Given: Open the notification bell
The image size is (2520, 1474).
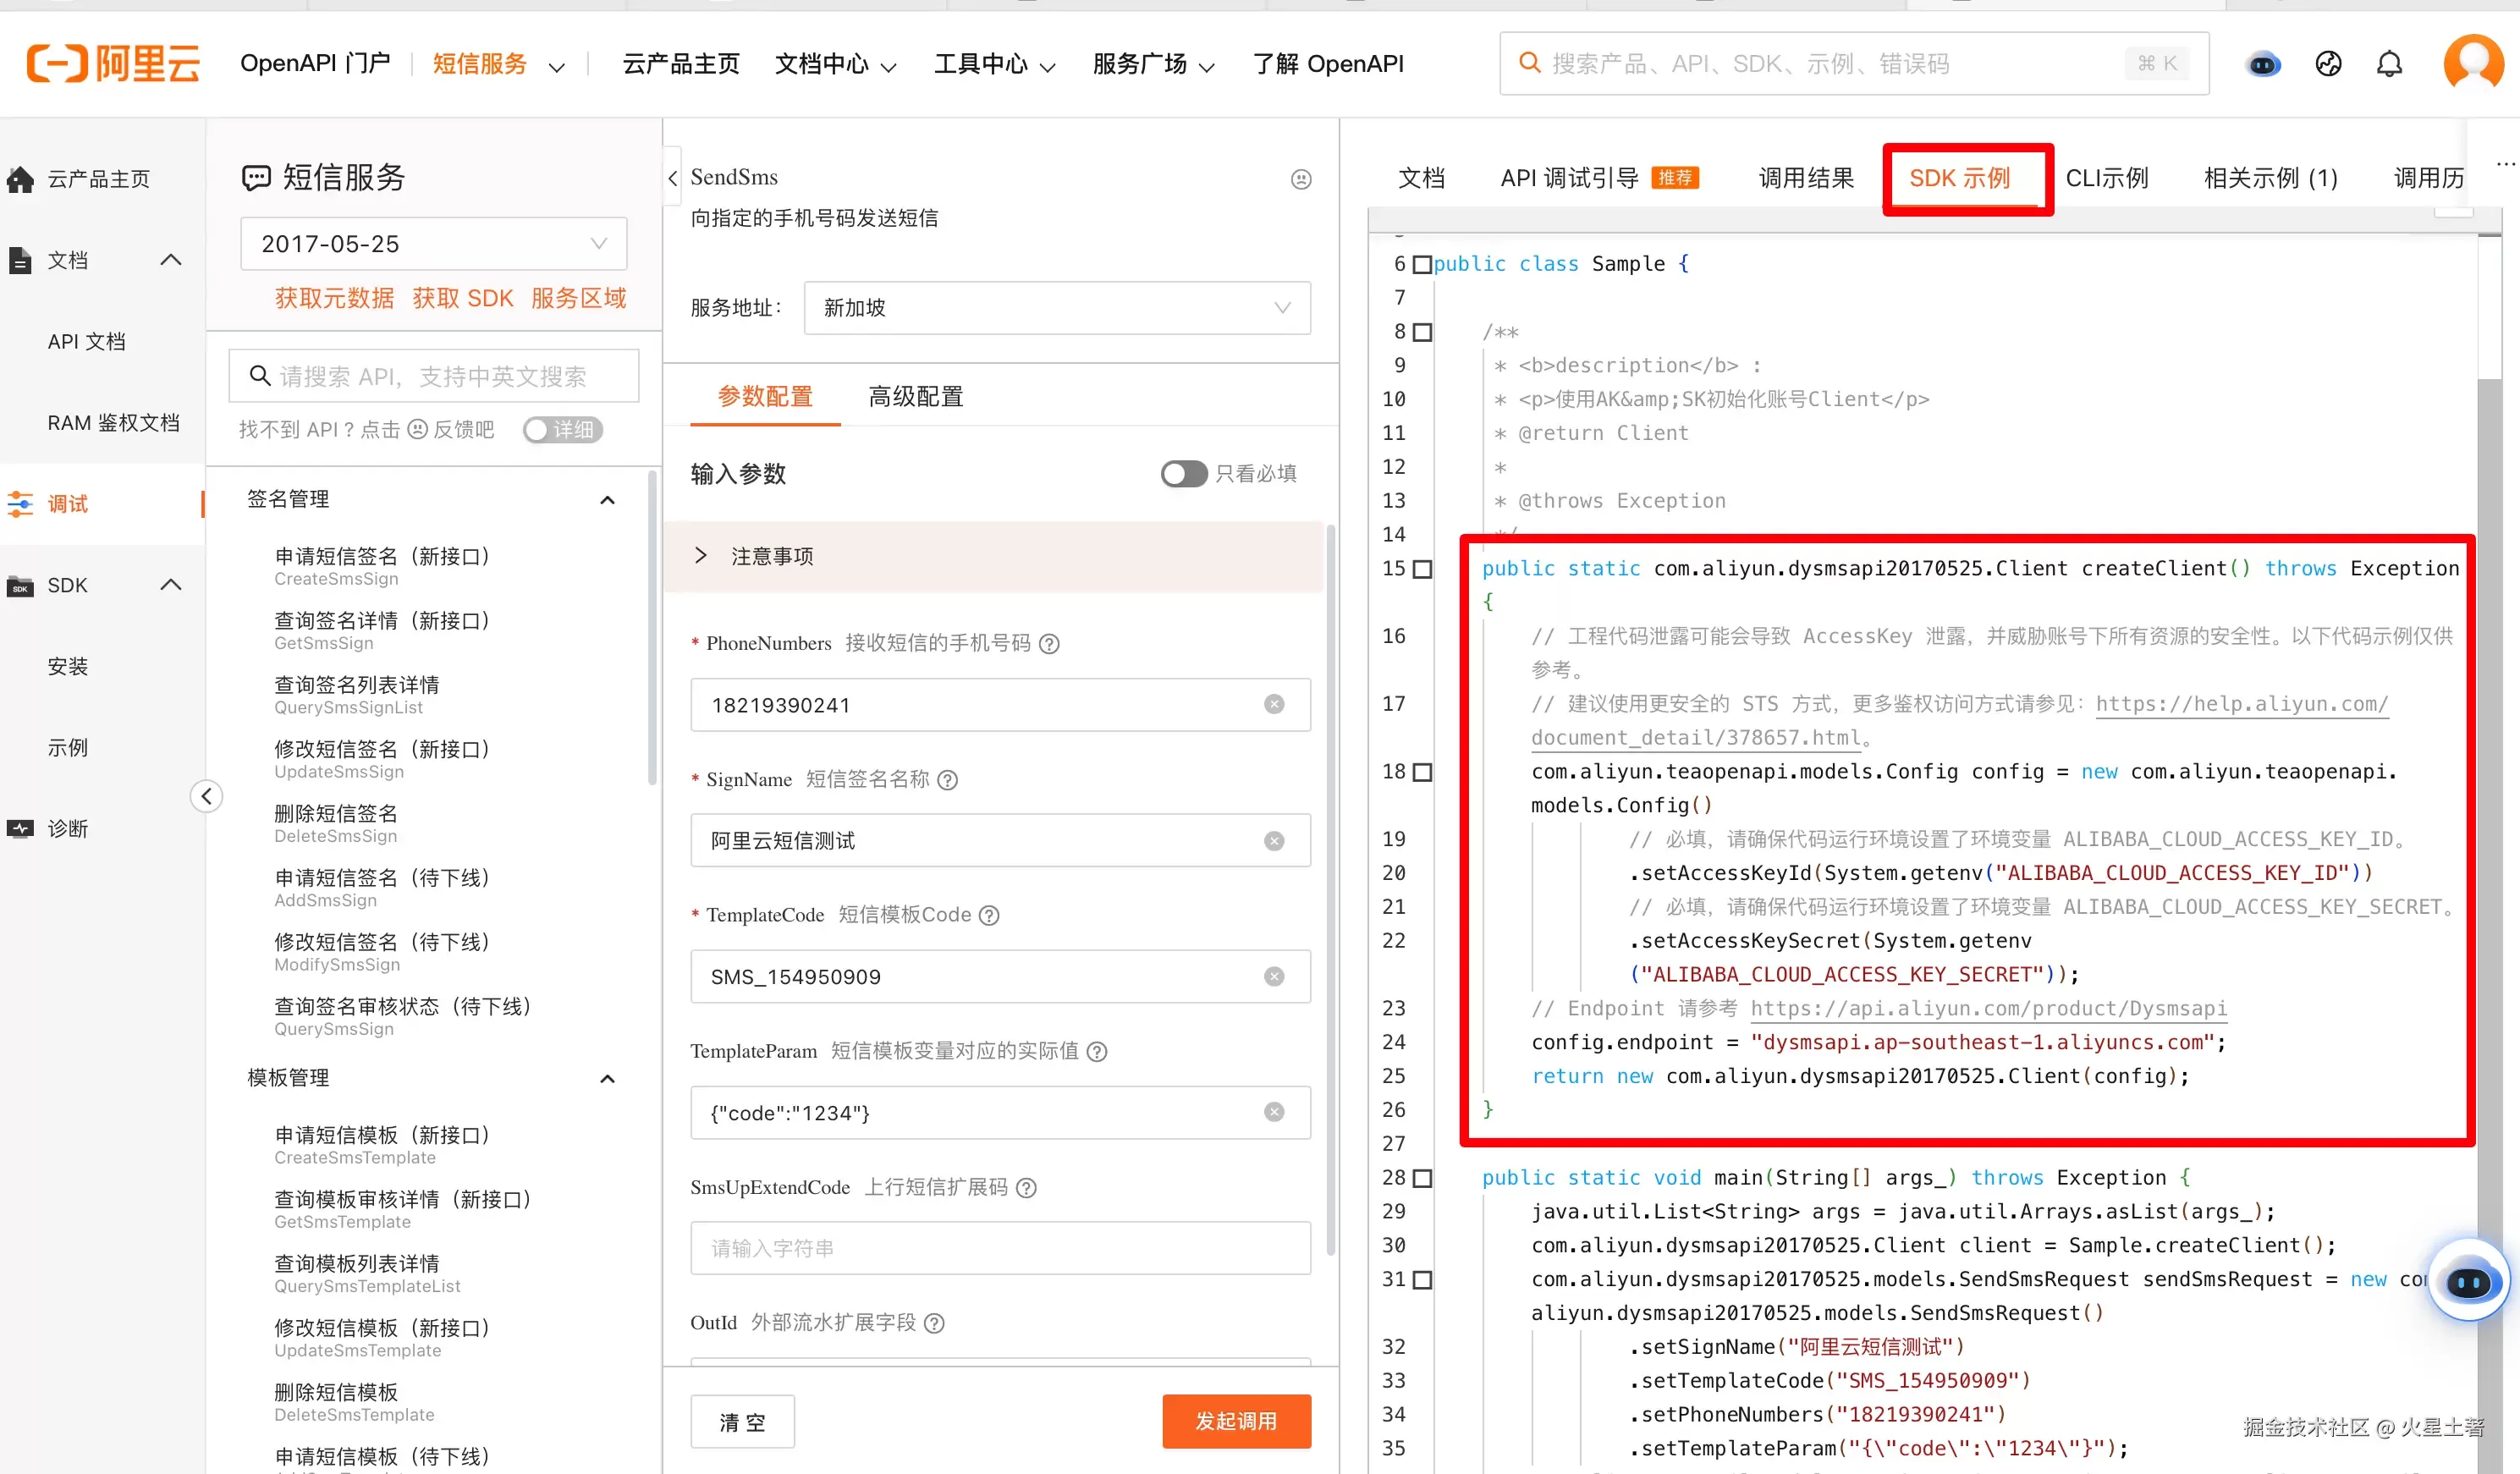Looking at the screenshot, I should coord(2389,64).
